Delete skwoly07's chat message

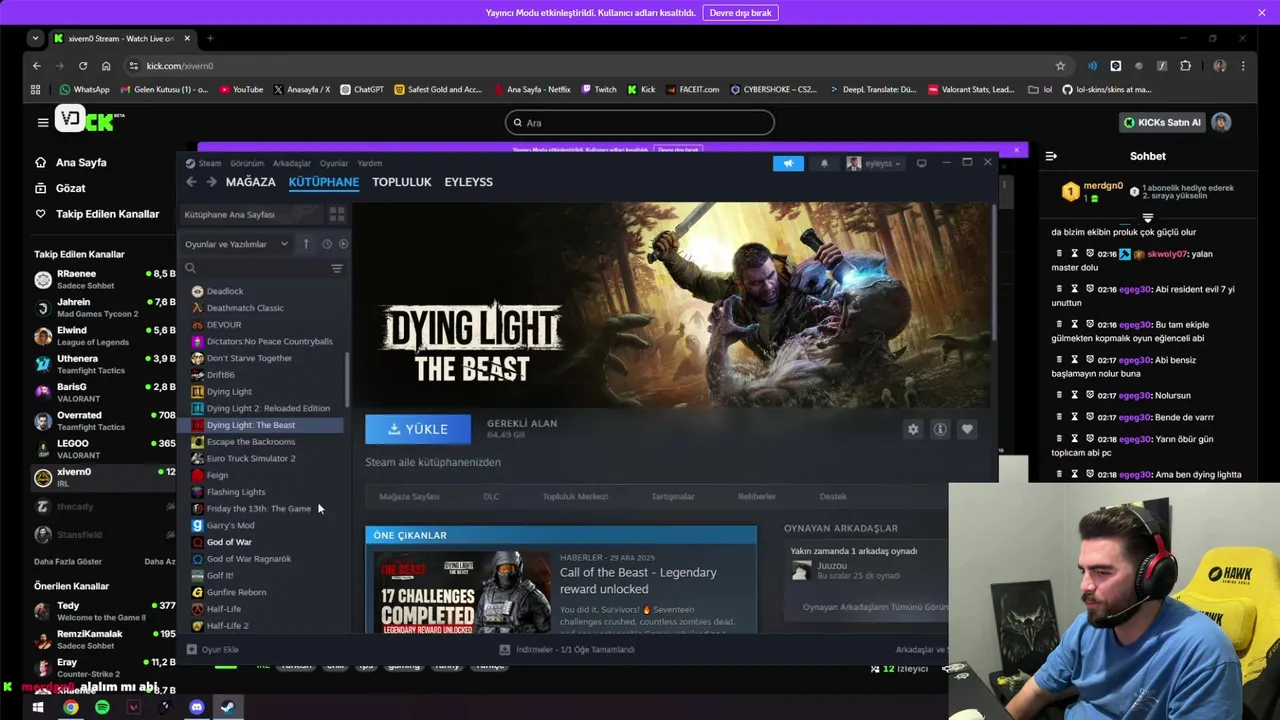pyautogui.click(x=1060, y=254)
